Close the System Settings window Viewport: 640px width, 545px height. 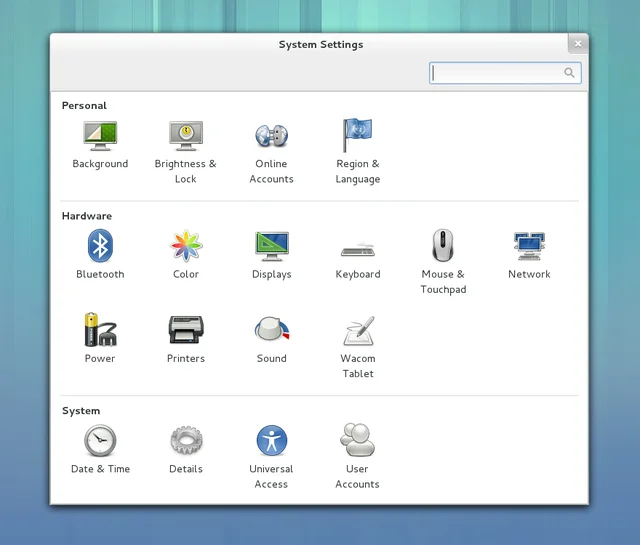click(x=577, y=43)
